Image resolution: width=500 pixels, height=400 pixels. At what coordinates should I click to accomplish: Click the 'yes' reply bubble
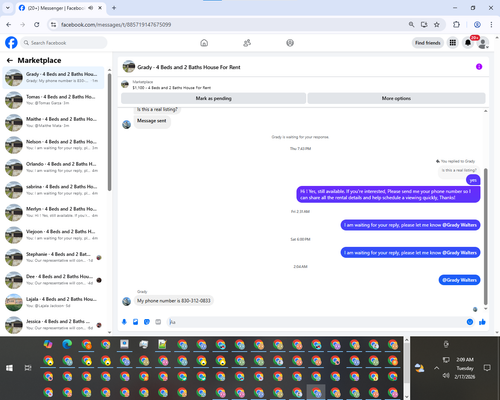(473, 180)
